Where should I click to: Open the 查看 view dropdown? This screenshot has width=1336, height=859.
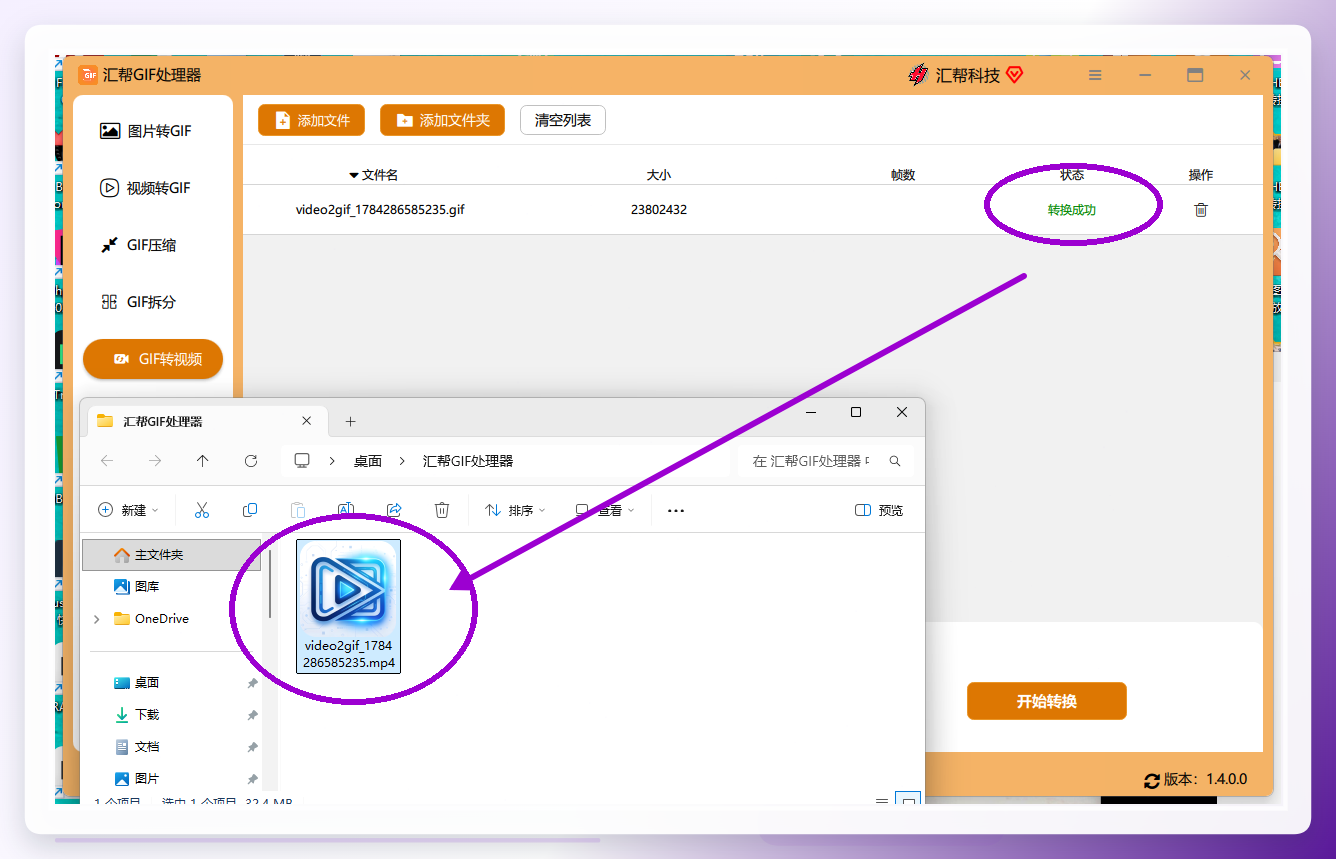coord(605,510)
